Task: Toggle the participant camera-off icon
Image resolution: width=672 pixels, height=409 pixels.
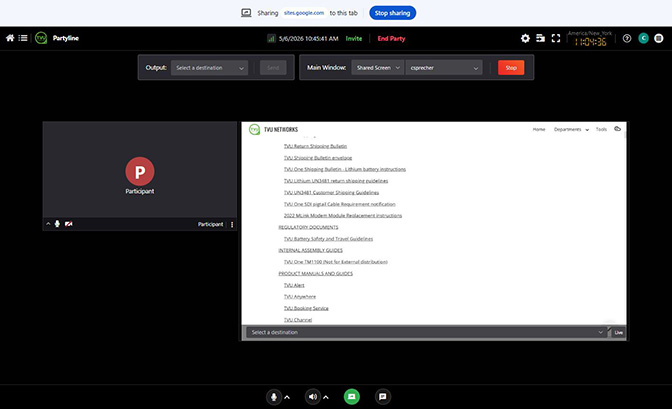Action: [69, 224]
